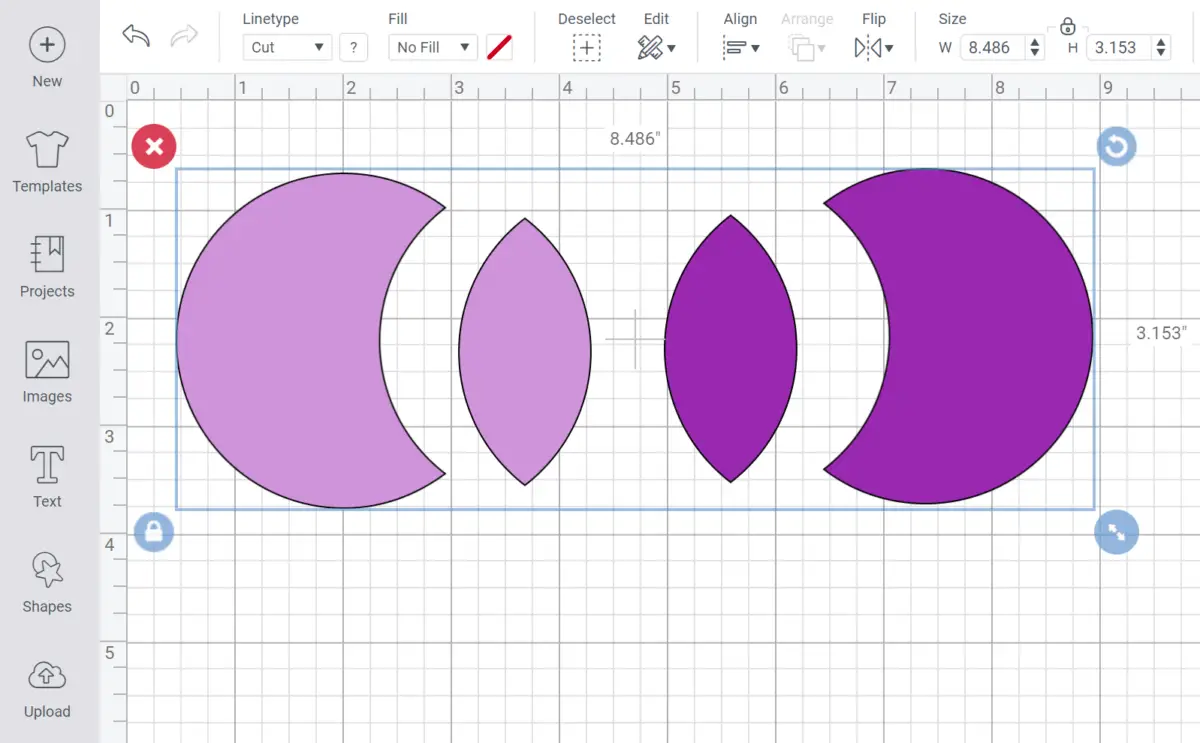Screen dimensions: 1200x743
Task: Click Deselect to clear the selection
Action: pos(586,46)
